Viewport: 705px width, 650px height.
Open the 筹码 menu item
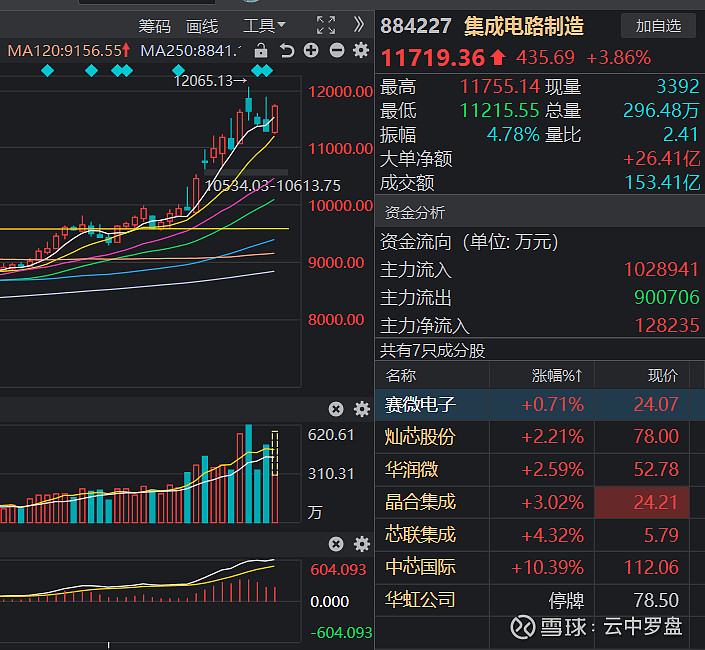coord(155,25)
